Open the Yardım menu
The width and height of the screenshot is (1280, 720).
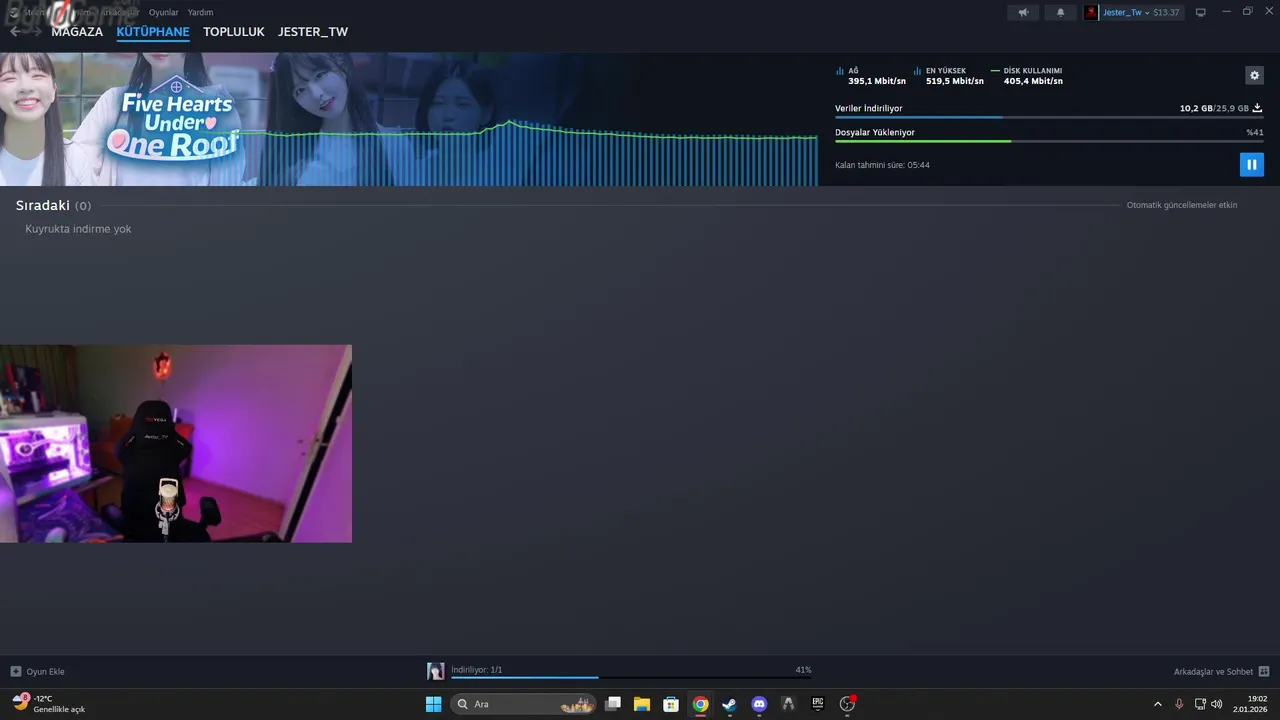[x=200, y=12]
